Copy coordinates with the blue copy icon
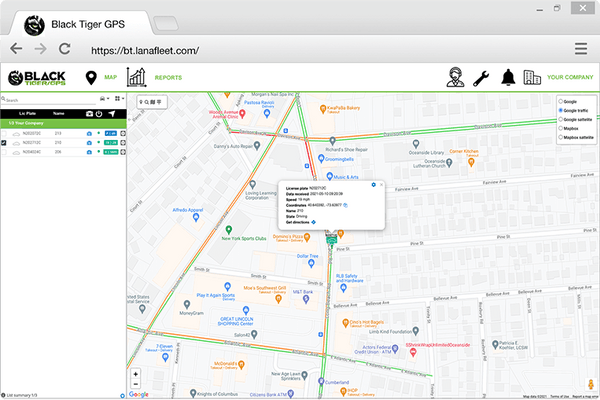The height and width of the screenshot is (400, 600). point(345,205)
